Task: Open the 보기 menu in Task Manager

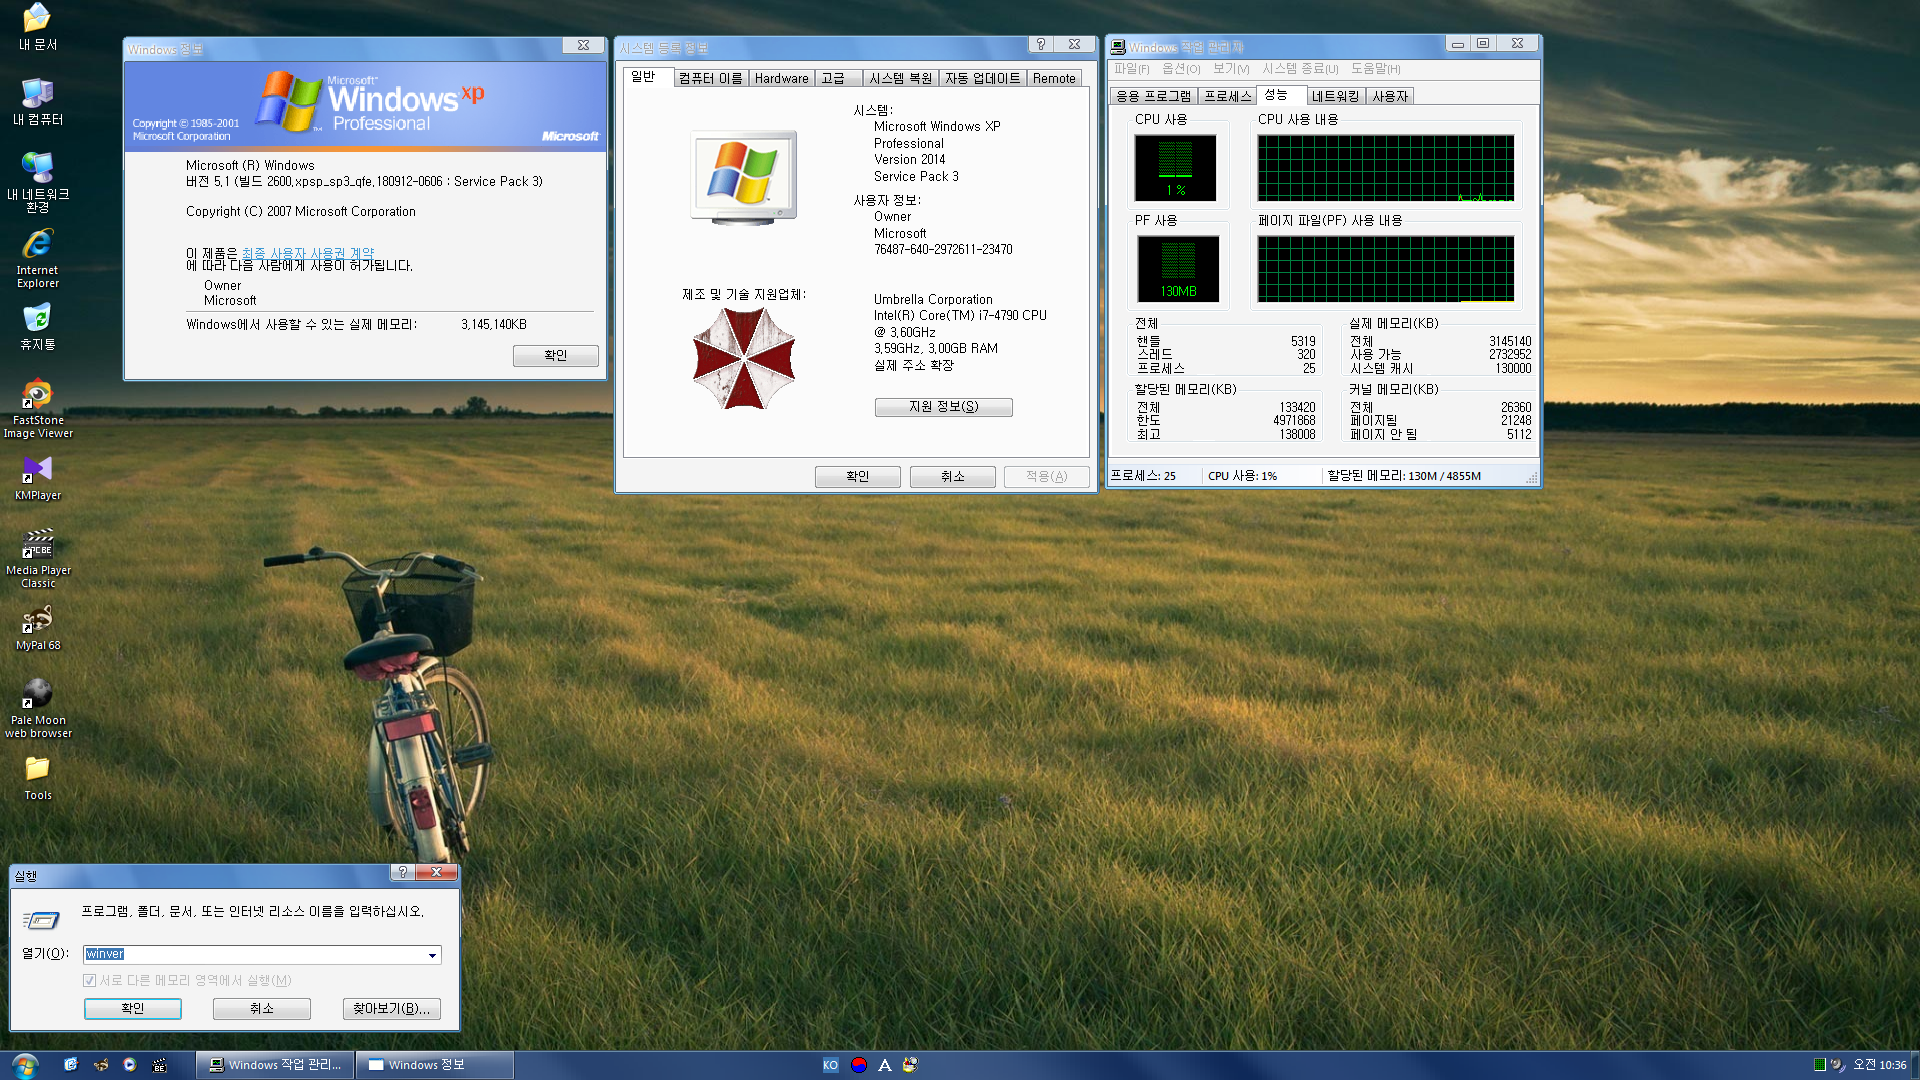Action: coord(1230,69)
